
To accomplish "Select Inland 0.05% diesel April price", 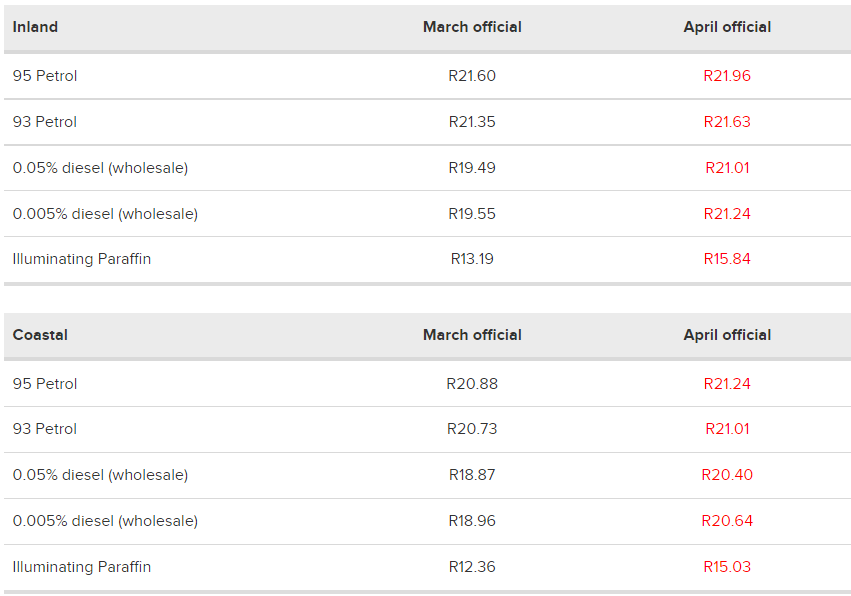I will tap(727, 168).
